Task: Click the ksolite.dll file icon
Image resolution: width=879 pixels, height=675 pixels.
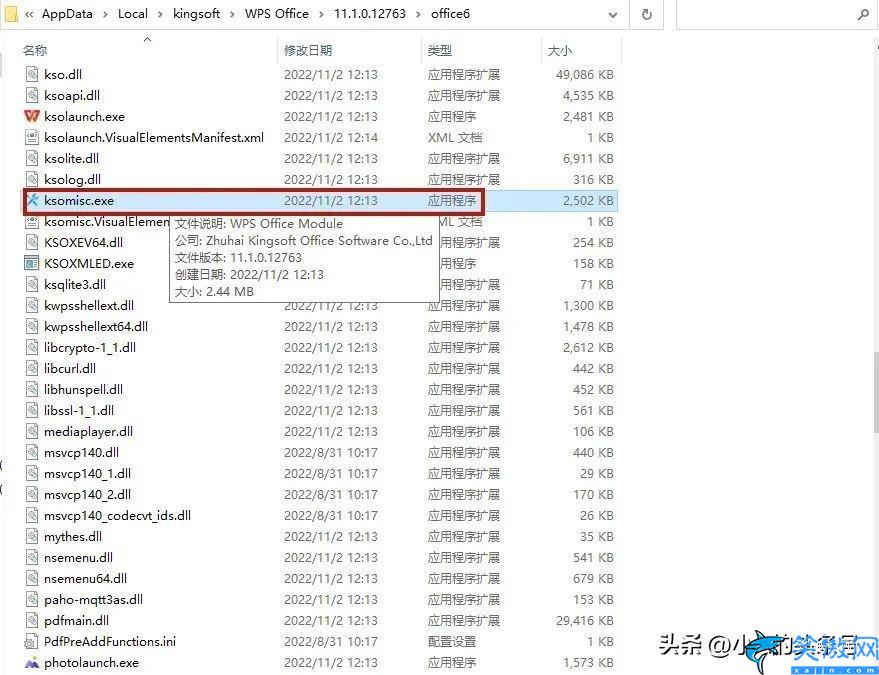Action: pyautogui.click(x=32, y=159)
